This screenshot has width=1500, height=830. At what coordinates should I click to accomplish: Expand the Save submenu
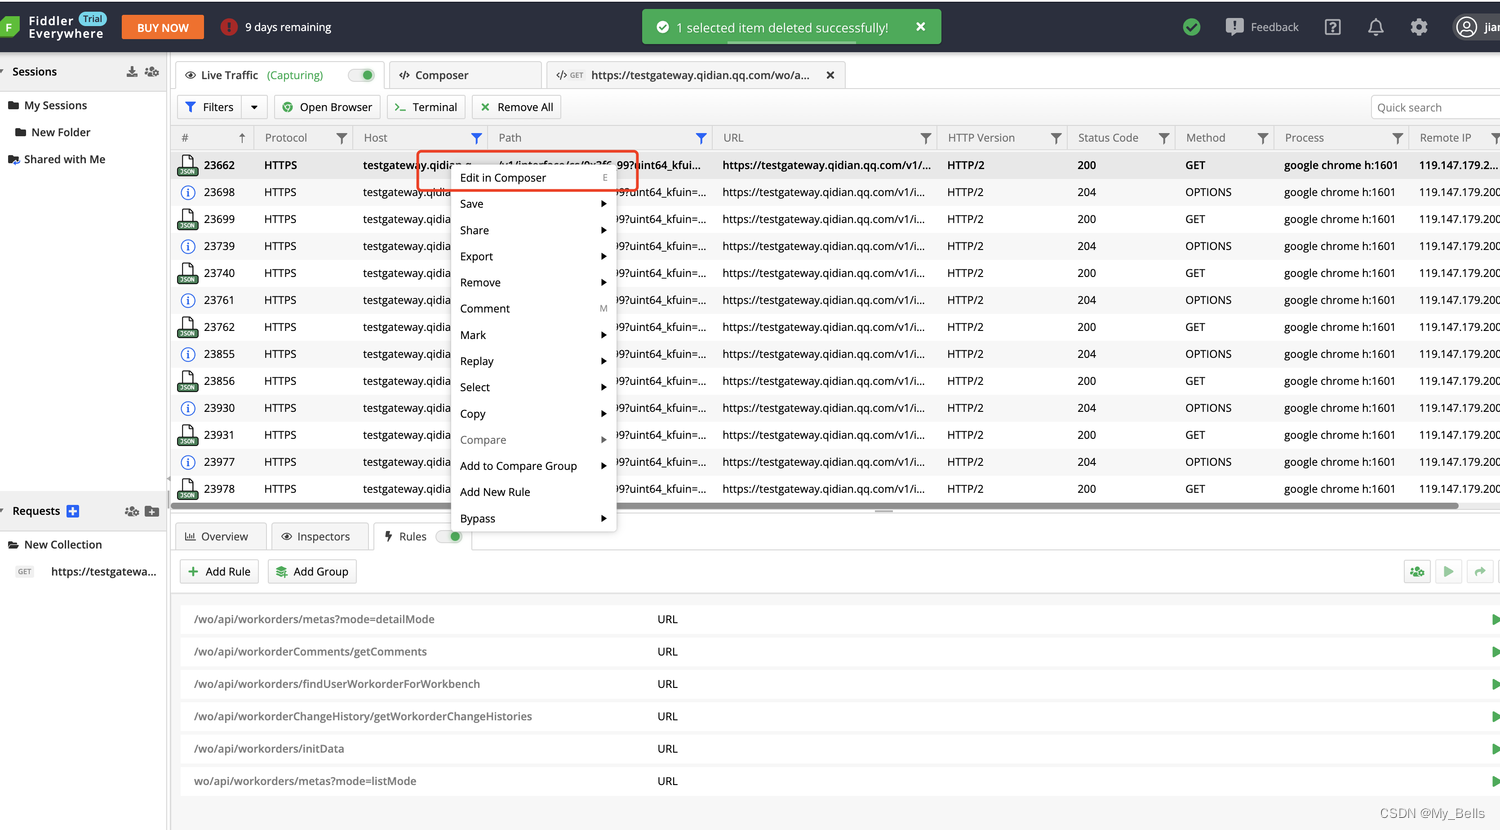coord(533,204)
